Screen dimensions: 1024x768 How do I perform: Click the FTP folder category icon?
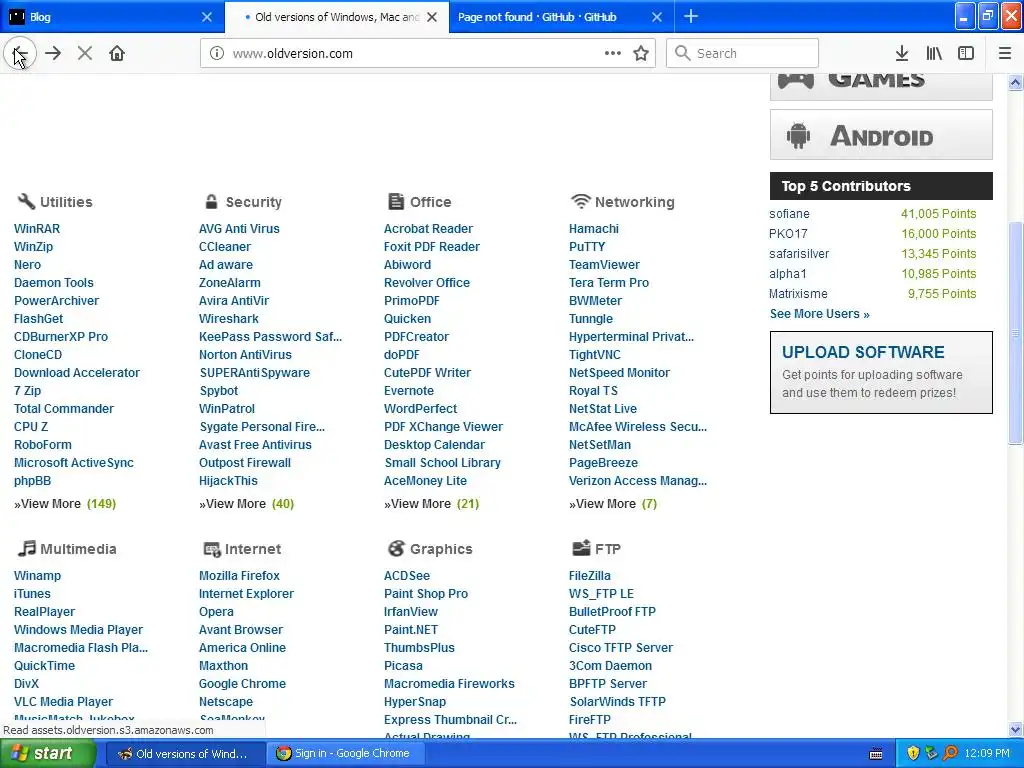(581, 549)
